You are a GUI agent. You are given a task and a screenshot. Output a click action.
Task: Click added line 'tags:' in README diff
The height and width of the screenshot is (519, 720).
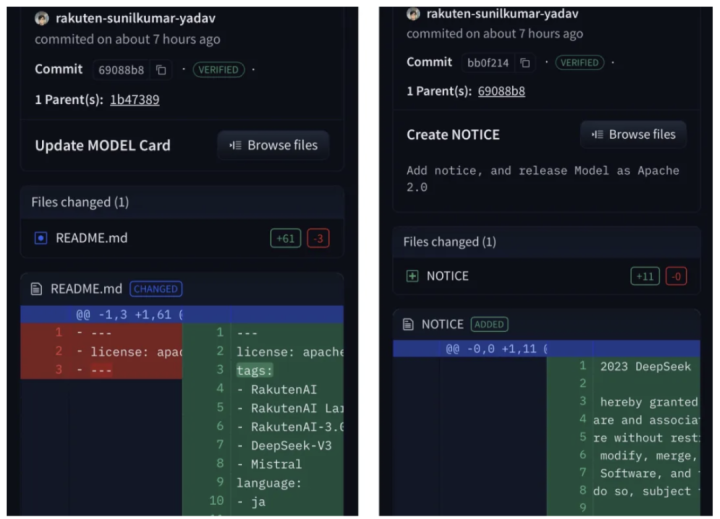point(254,371)
